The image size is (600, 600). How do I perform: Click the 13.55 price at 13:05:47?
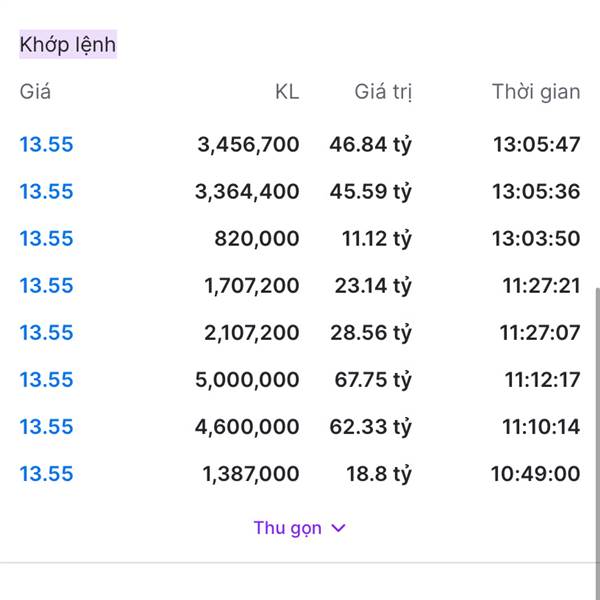[46, 144]
